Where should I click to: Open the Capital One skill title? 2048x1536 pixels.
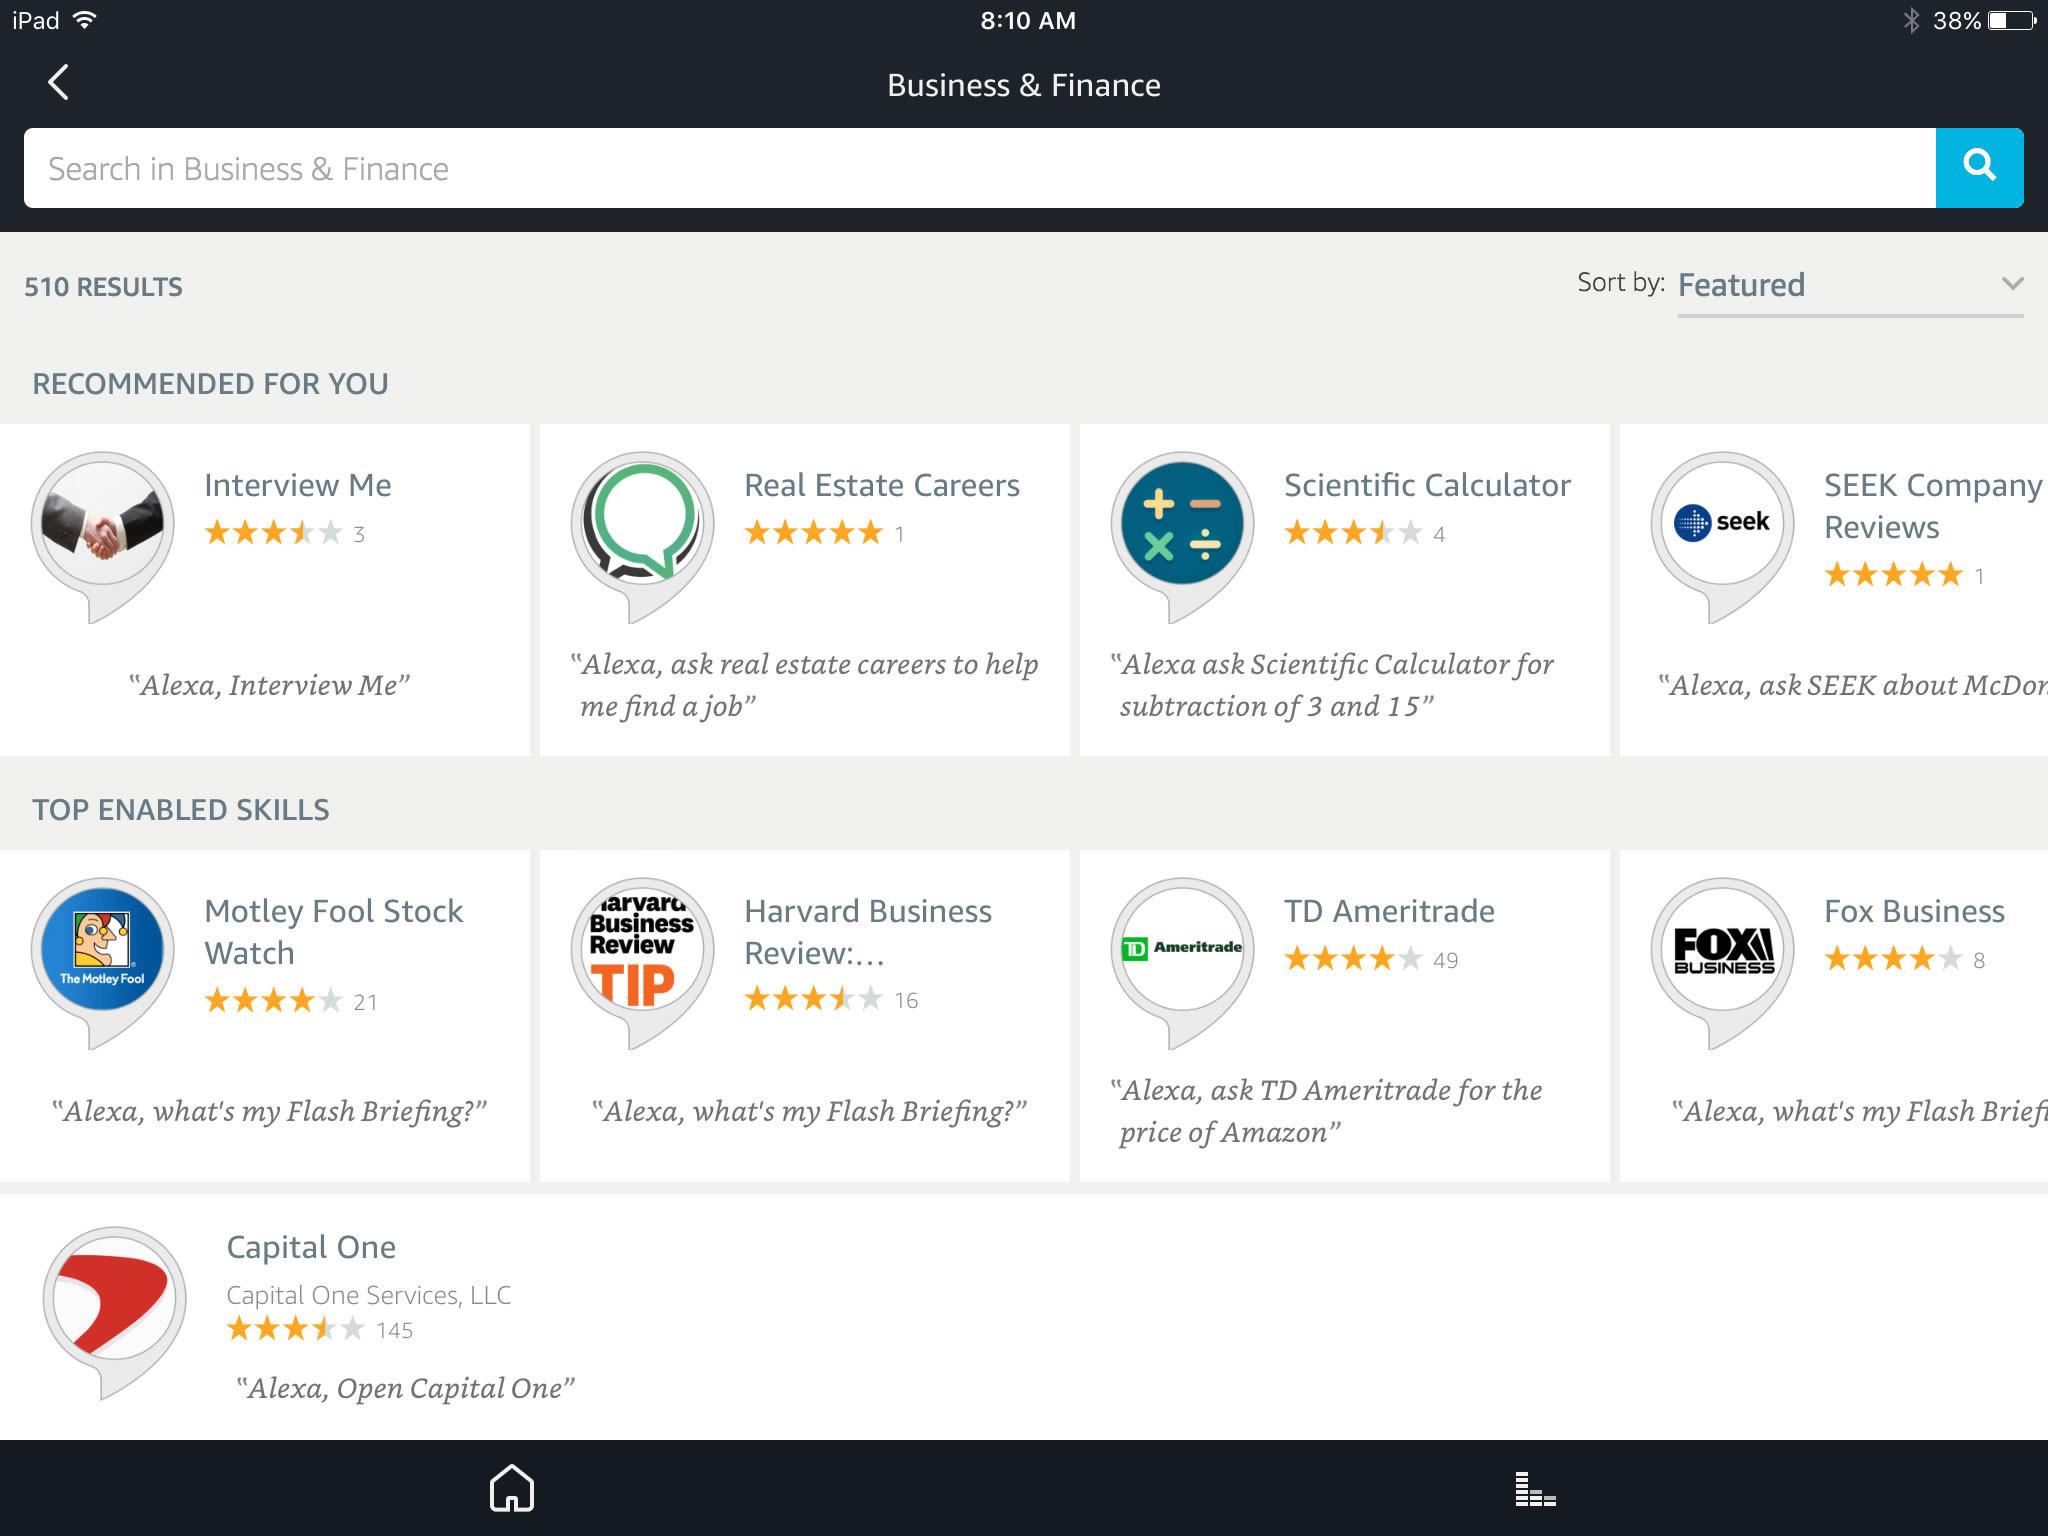[311, 1247]
